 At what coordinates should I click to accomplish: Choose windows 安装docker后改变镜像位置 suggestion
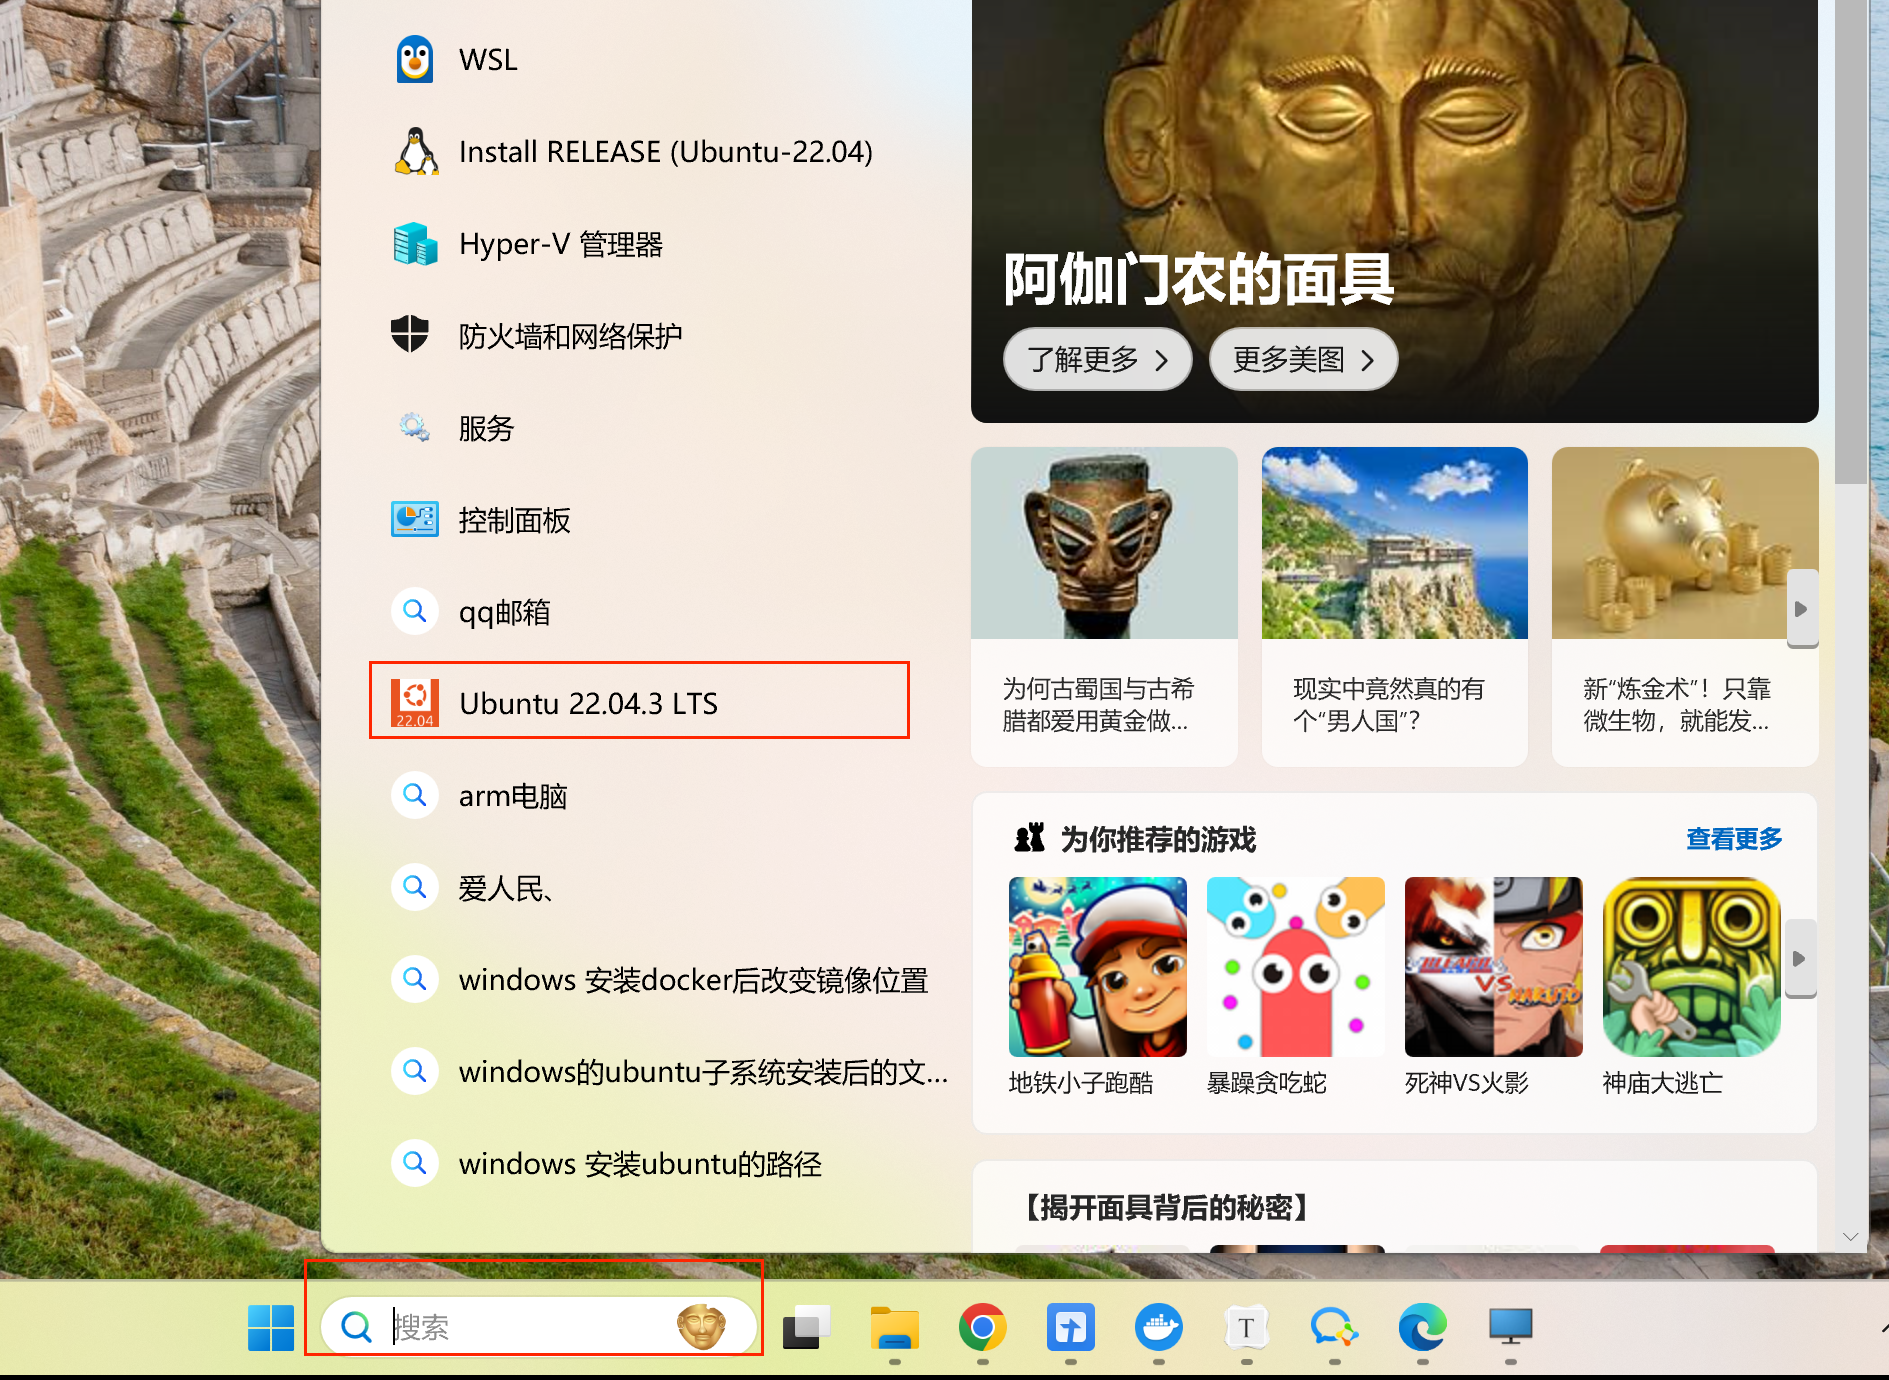(660, 980)
